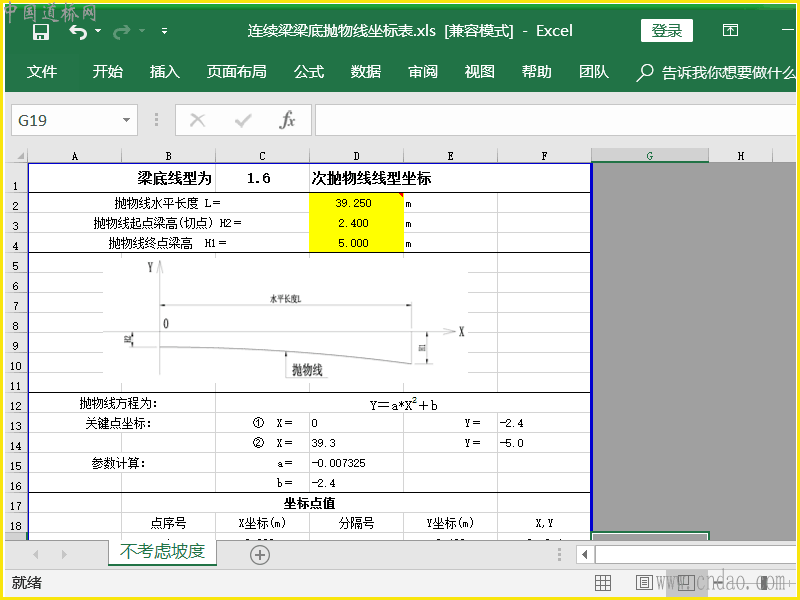Click the Tell Me search magnifier icon

pos(645,72)
